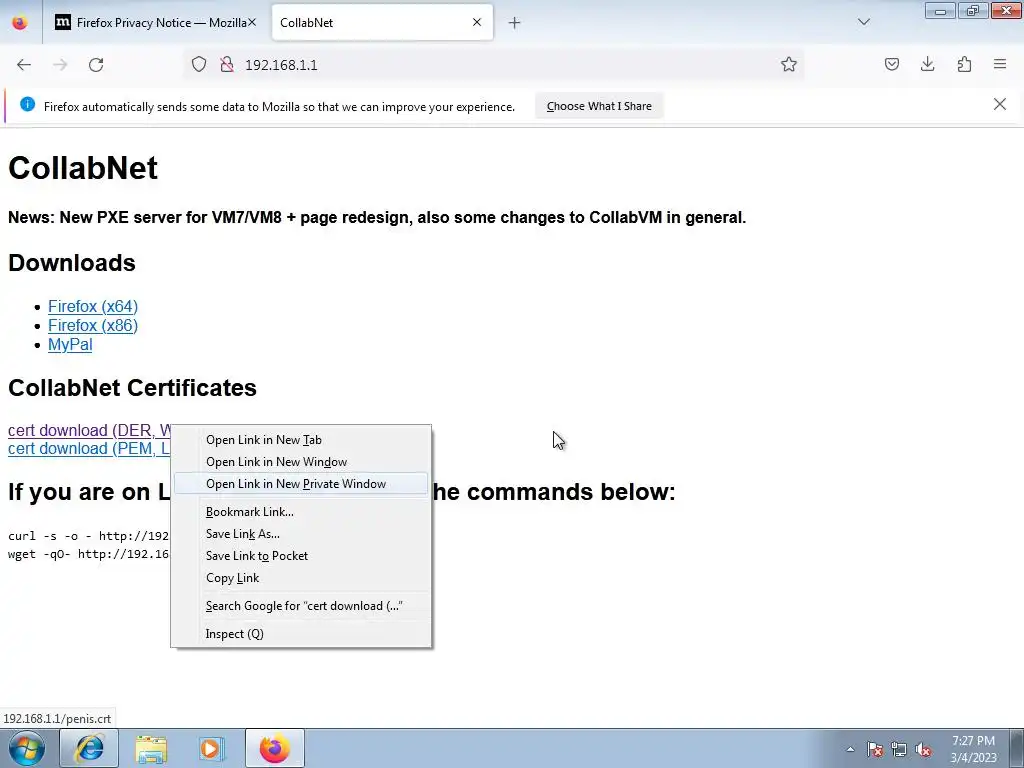Open the Action Center flag icon
The image size is (1024, 768).
(x=874, y=749)
